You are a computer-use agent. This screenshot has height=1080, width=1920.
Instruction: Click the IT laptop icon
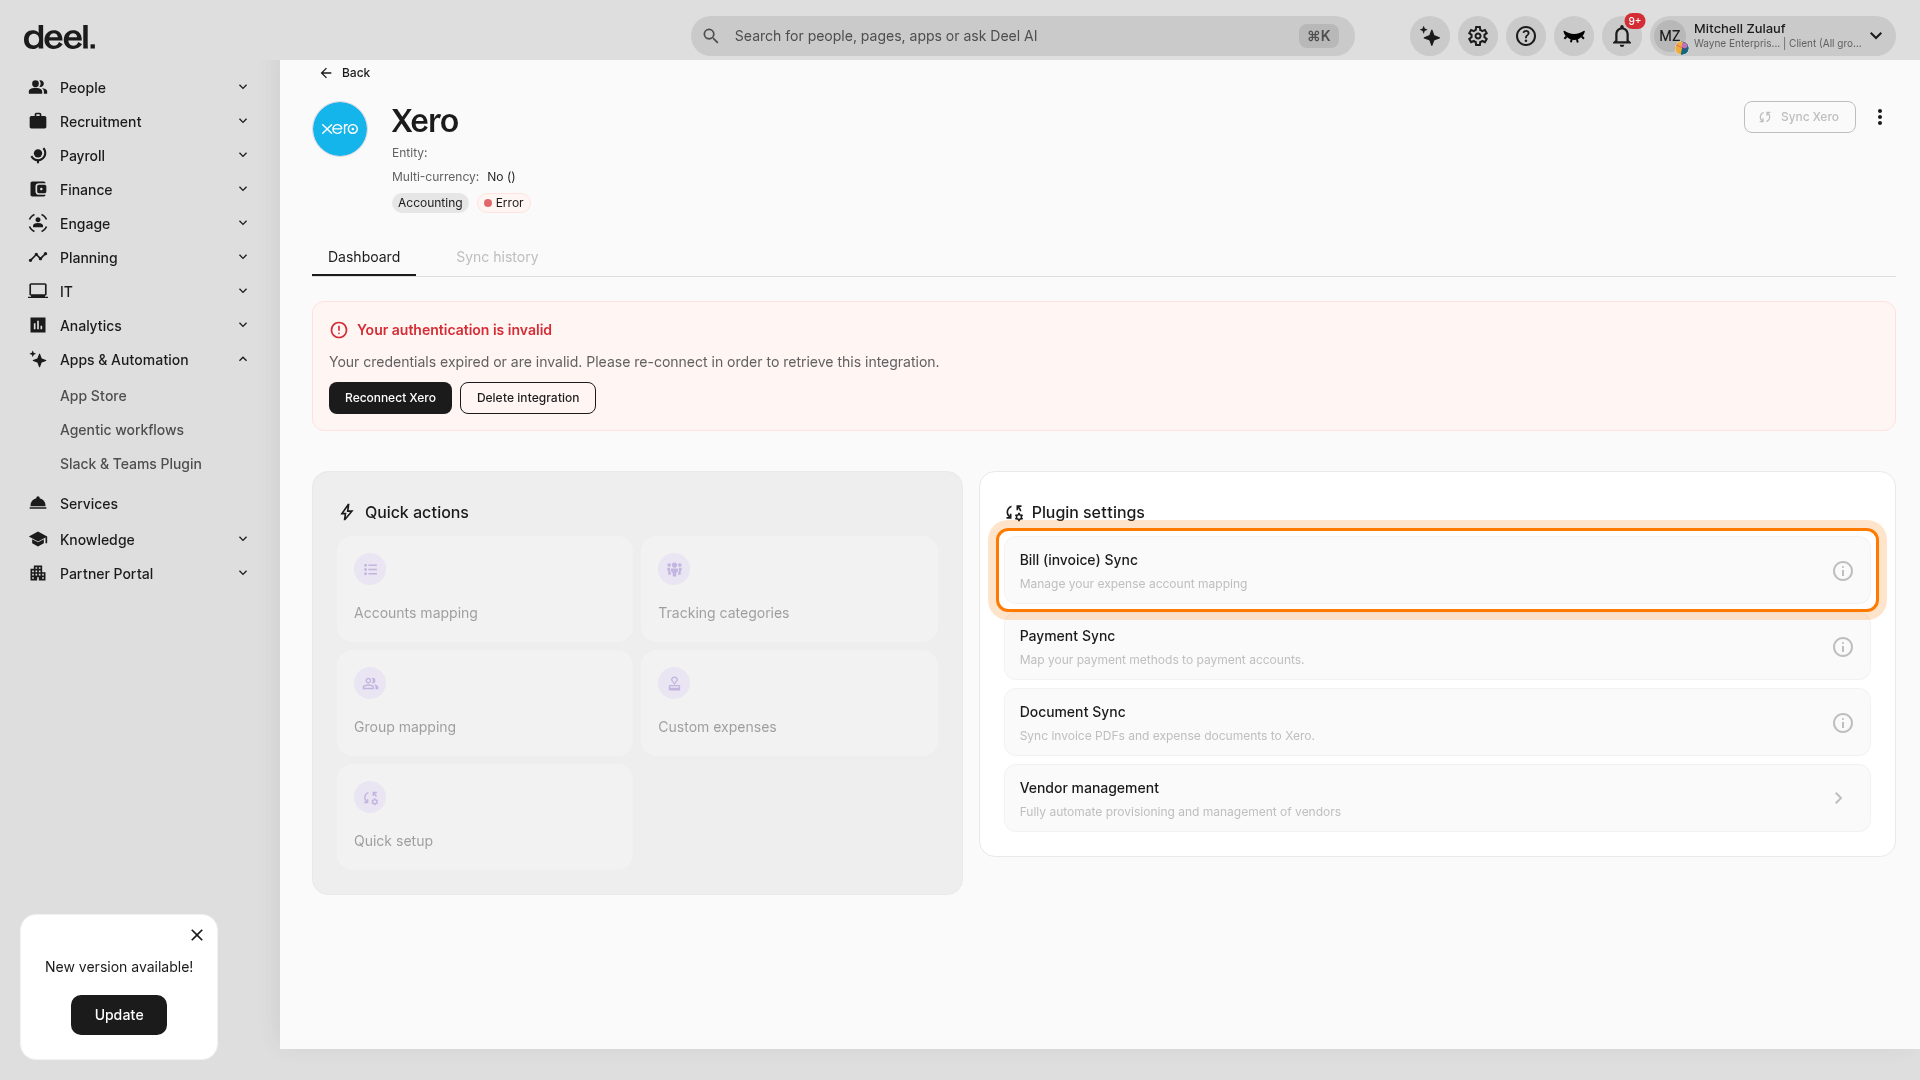point(38,291)
